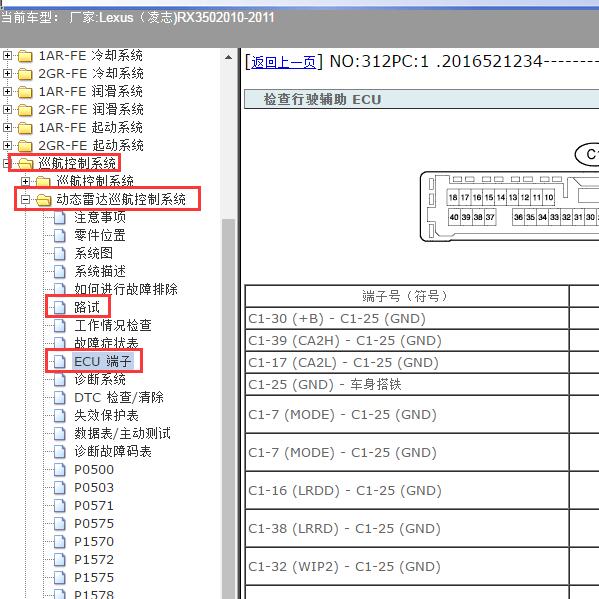Open the 零件位置 page
This screenshot has height=599, width=599.
point(100,235)
